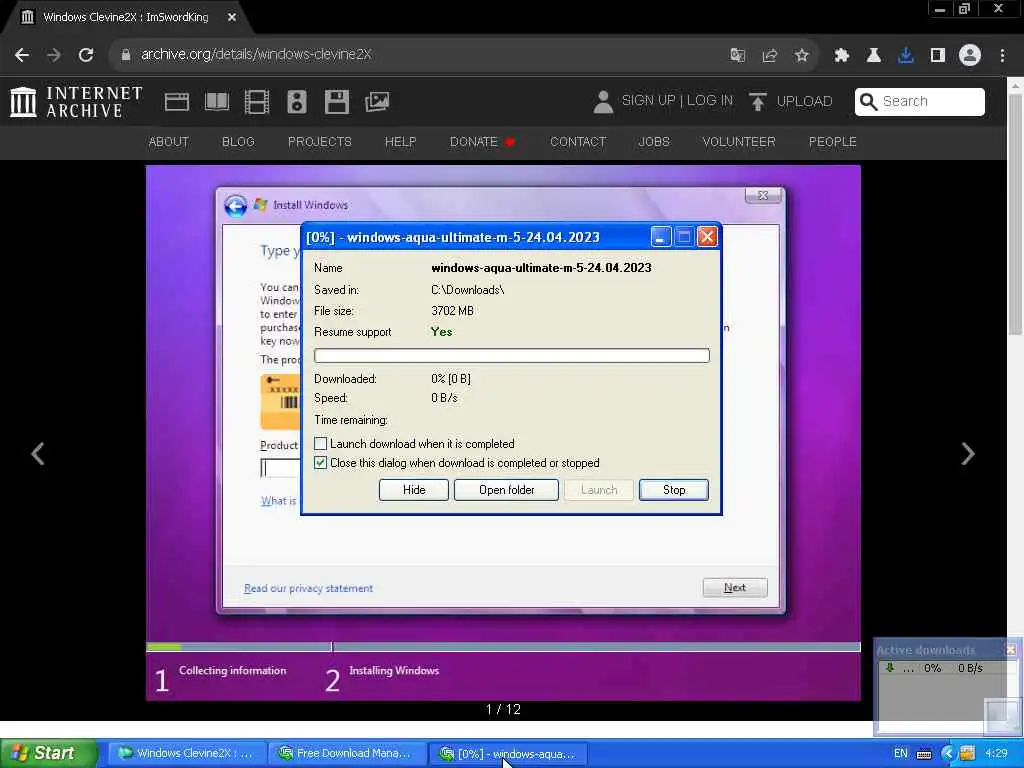Screen dimensions: 1024x768
Task: Click the user avatar icon beside Sign Up
Action: point(603,102)
